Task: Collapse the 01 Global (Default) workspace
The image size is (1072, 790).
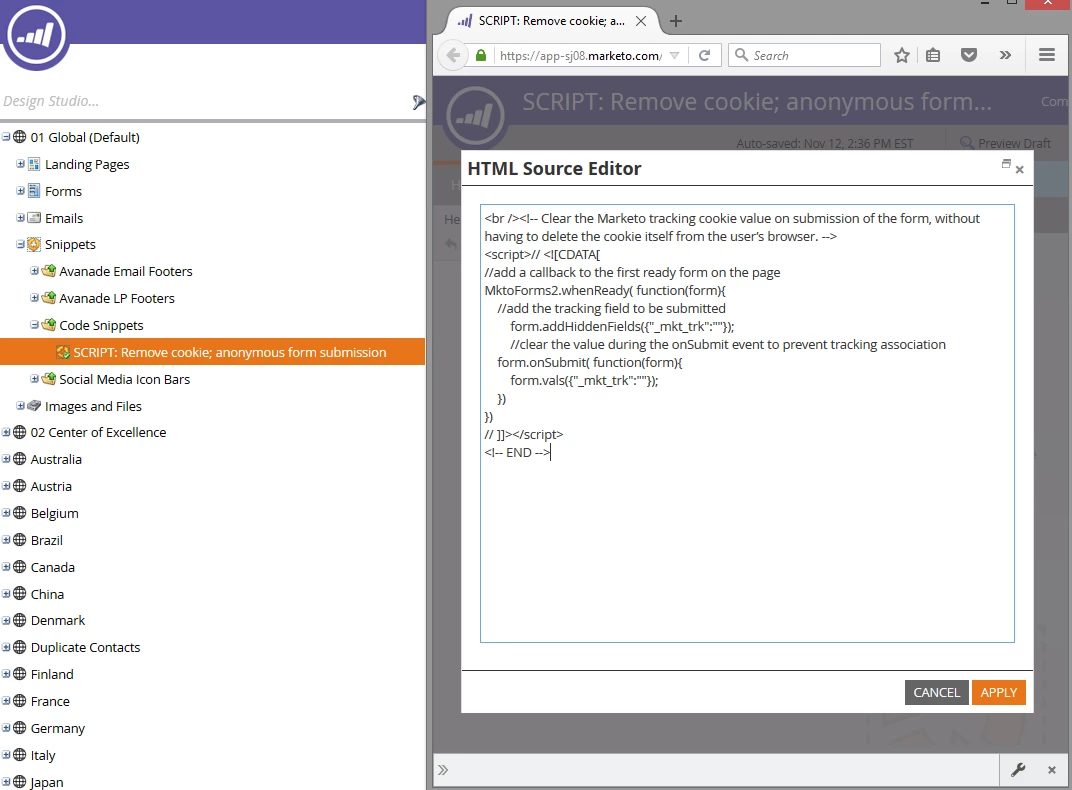Action: pos(6,137)
